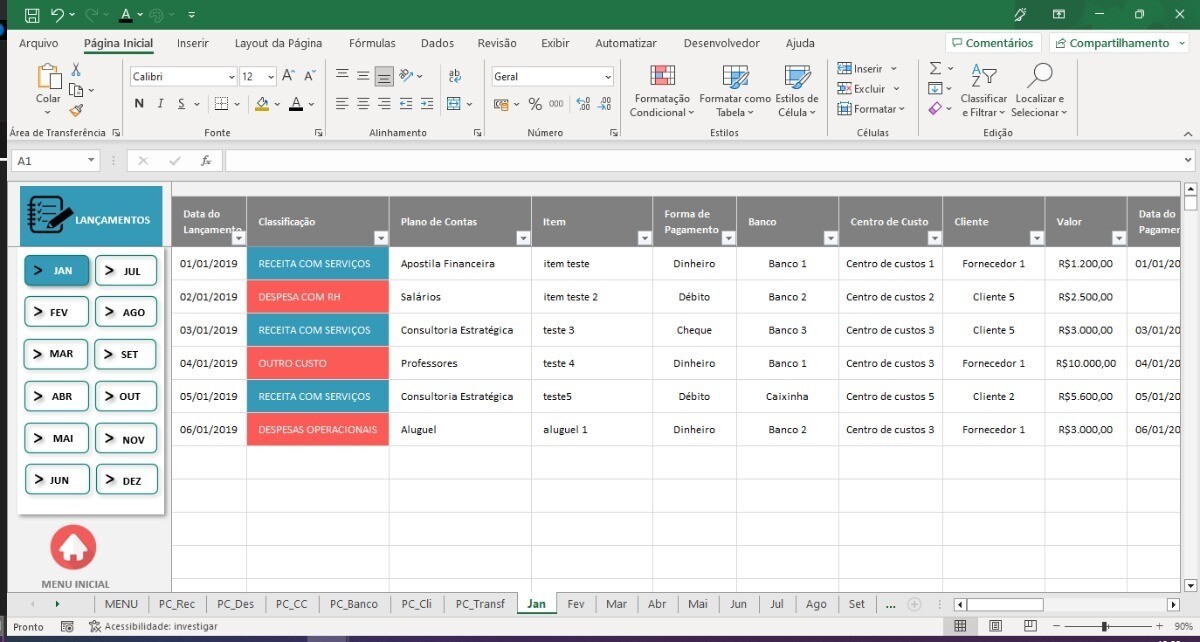The height and width of the screenshot is (642, 1200).
Task: Click the insert function fx icon
Action: click(205, 161)
